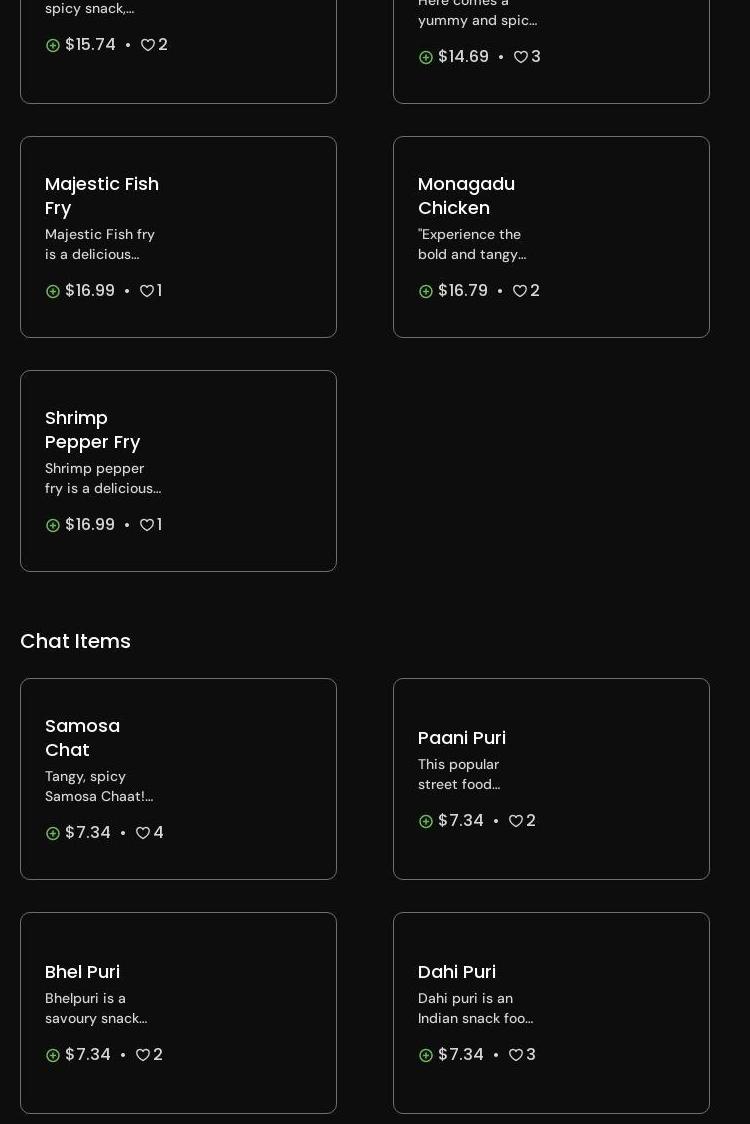Add the $14.69 item to cart
Screen dimensions: 750x1124
[426, 57]
